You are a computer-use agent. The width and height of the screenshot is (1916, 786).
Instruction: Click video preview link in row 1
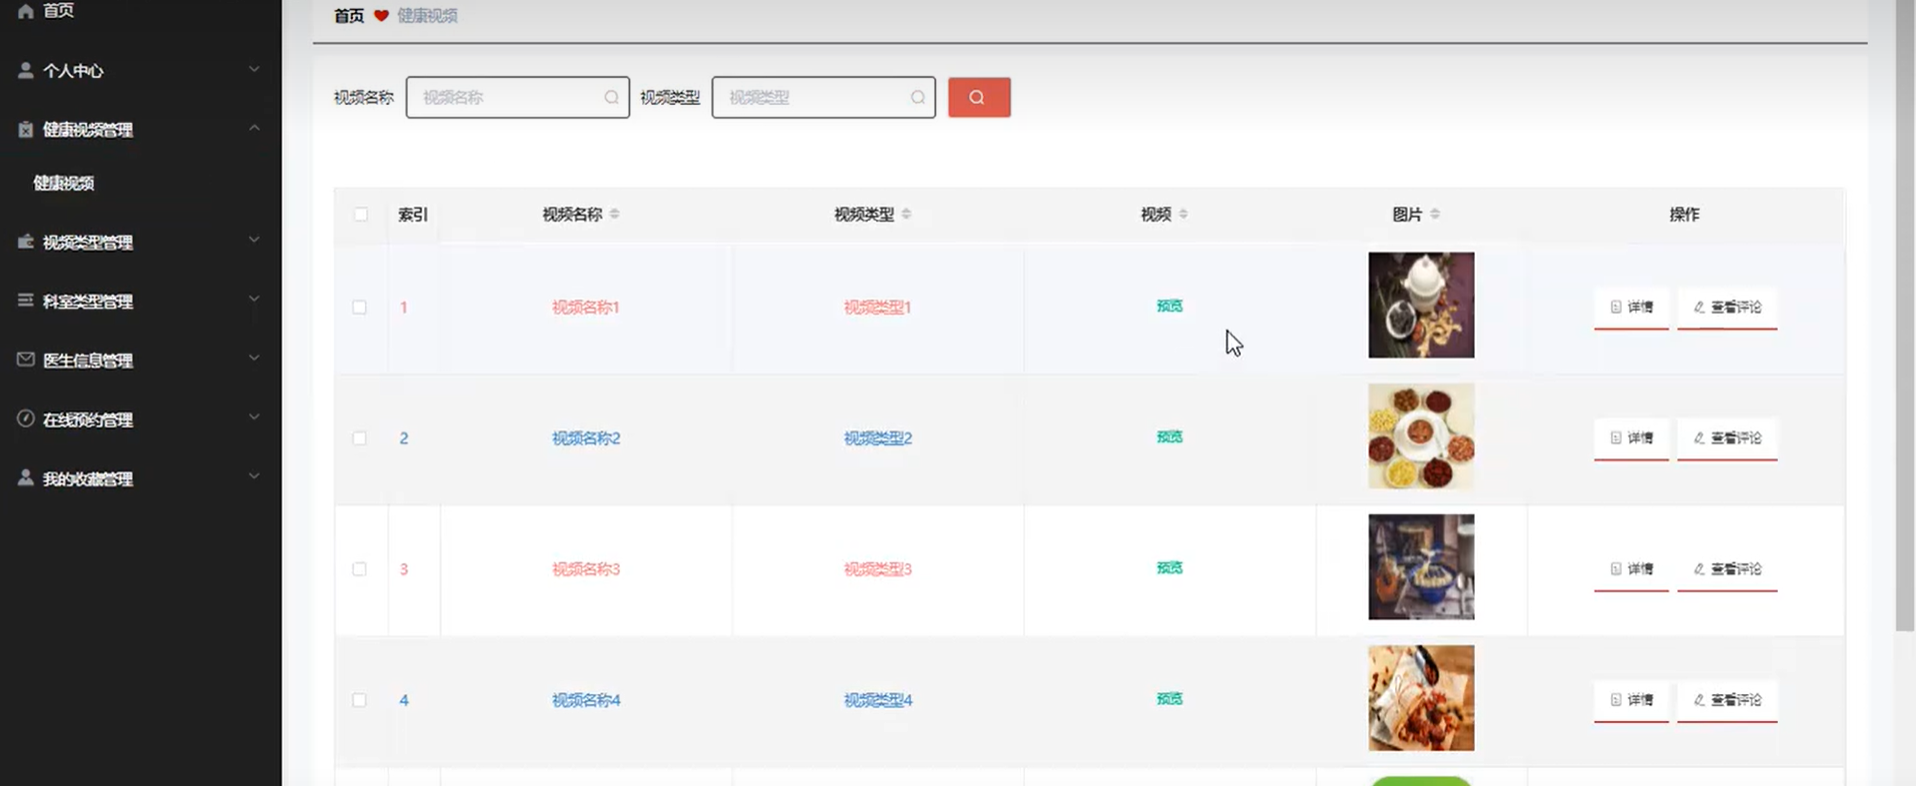(1169, 306)
